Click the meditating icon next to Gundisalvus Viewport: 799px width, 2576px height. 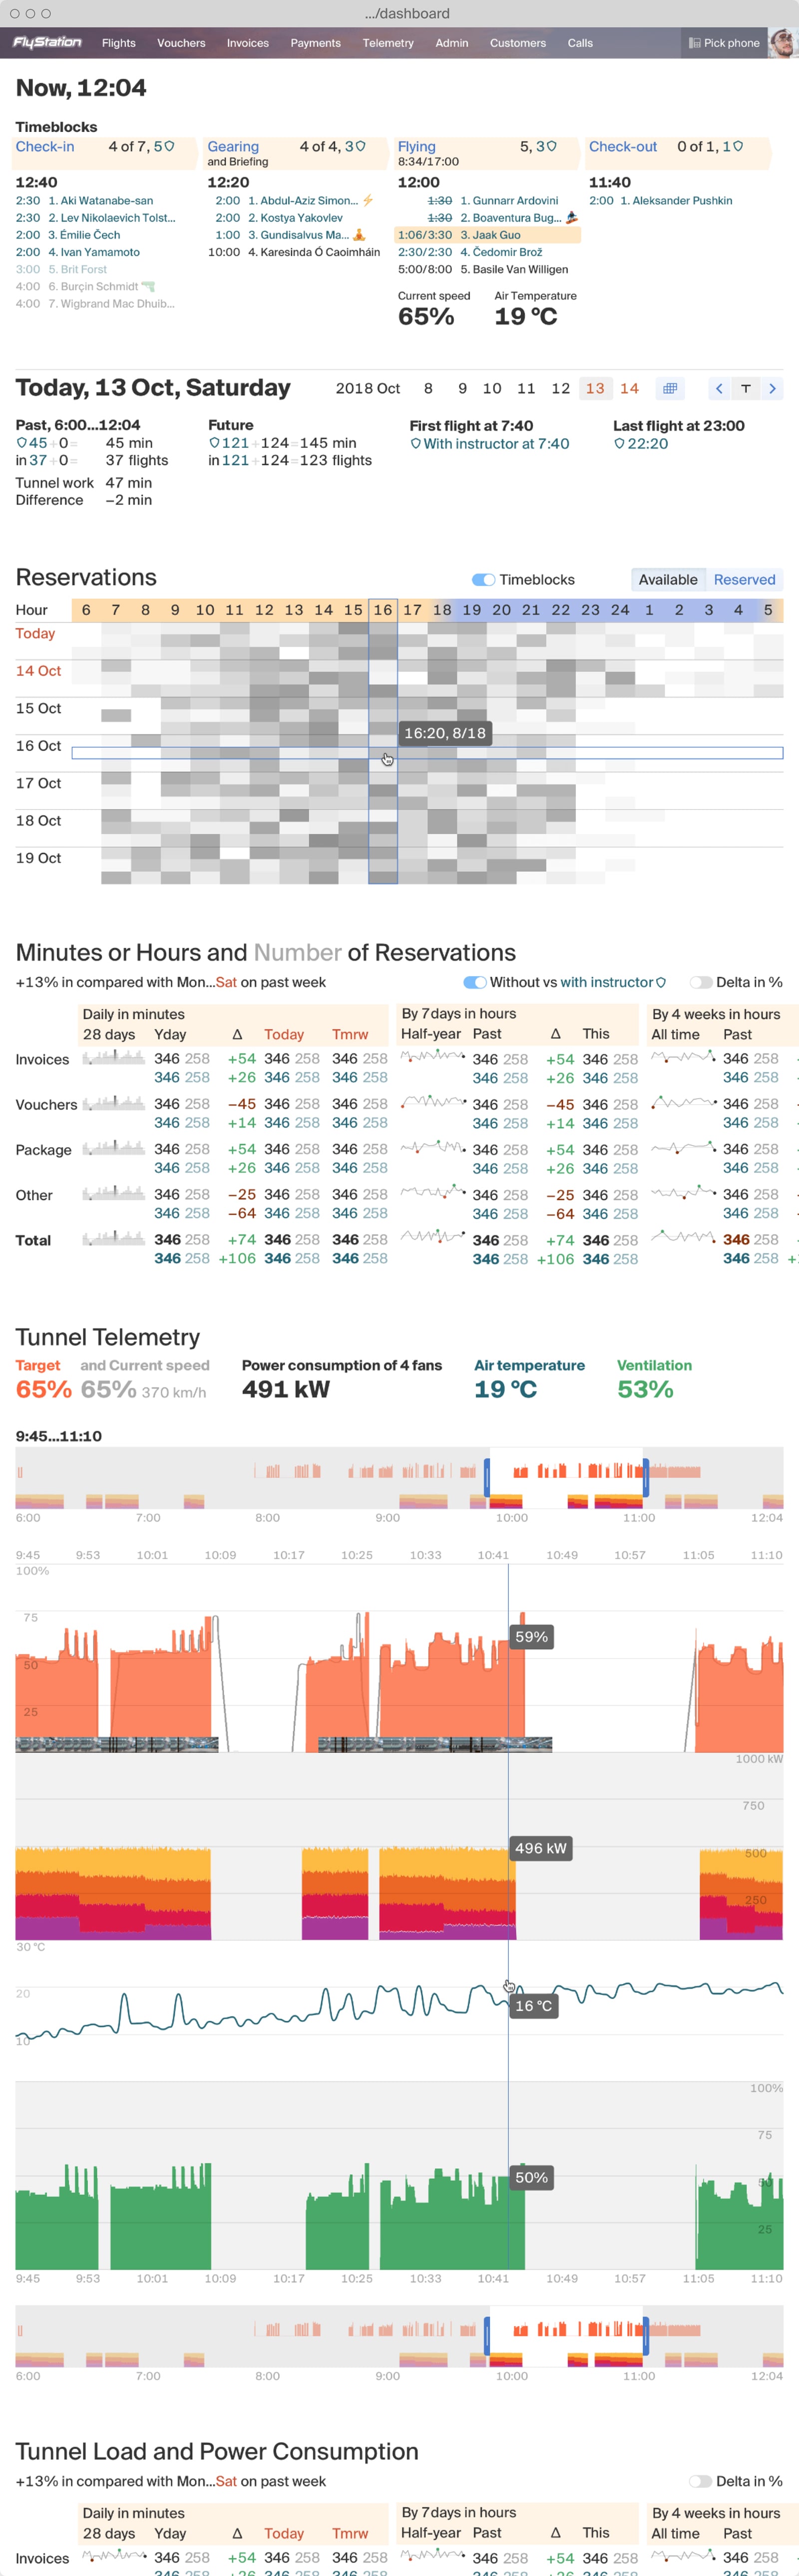click(x=359, y=235)
